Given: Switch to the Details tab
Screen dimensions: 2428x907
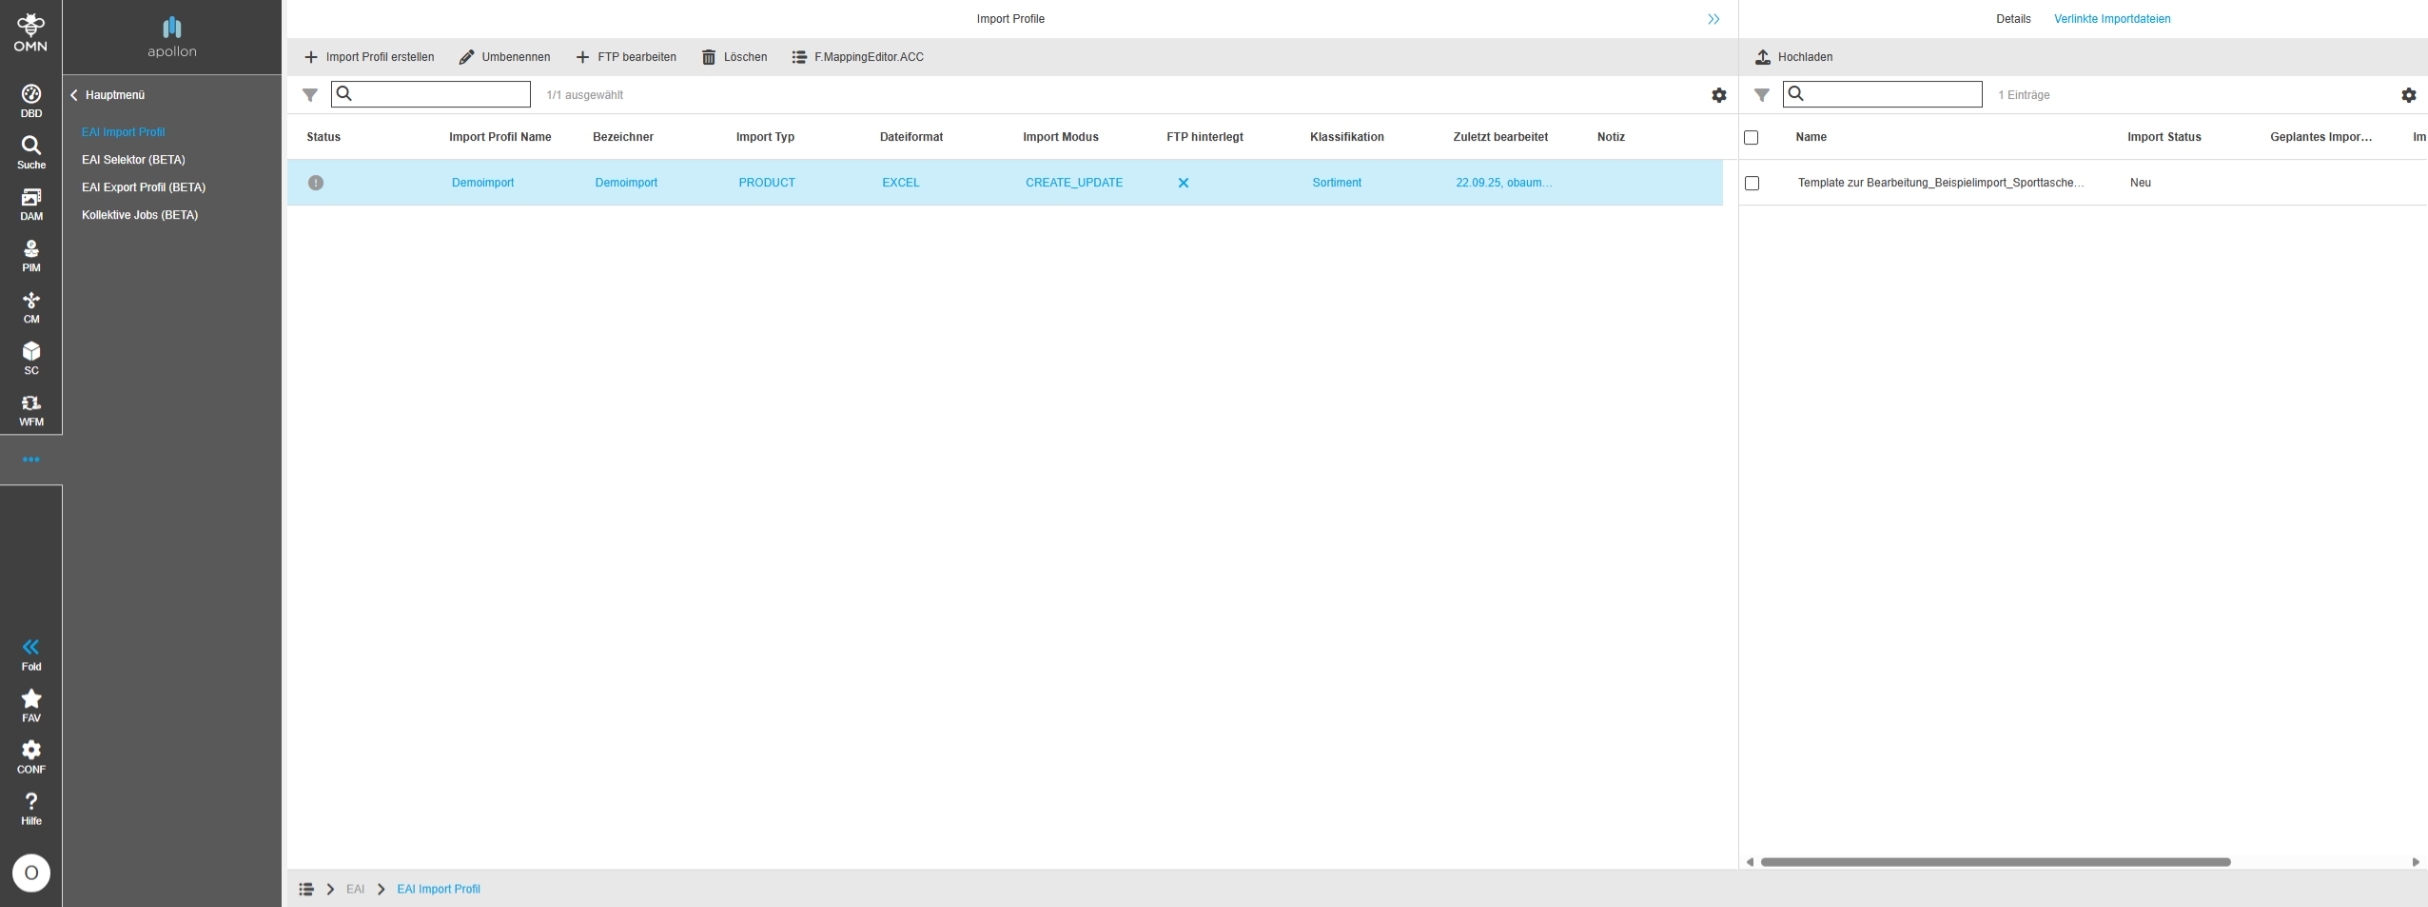Looking at the screenshot, I should tap(2012, 19).
